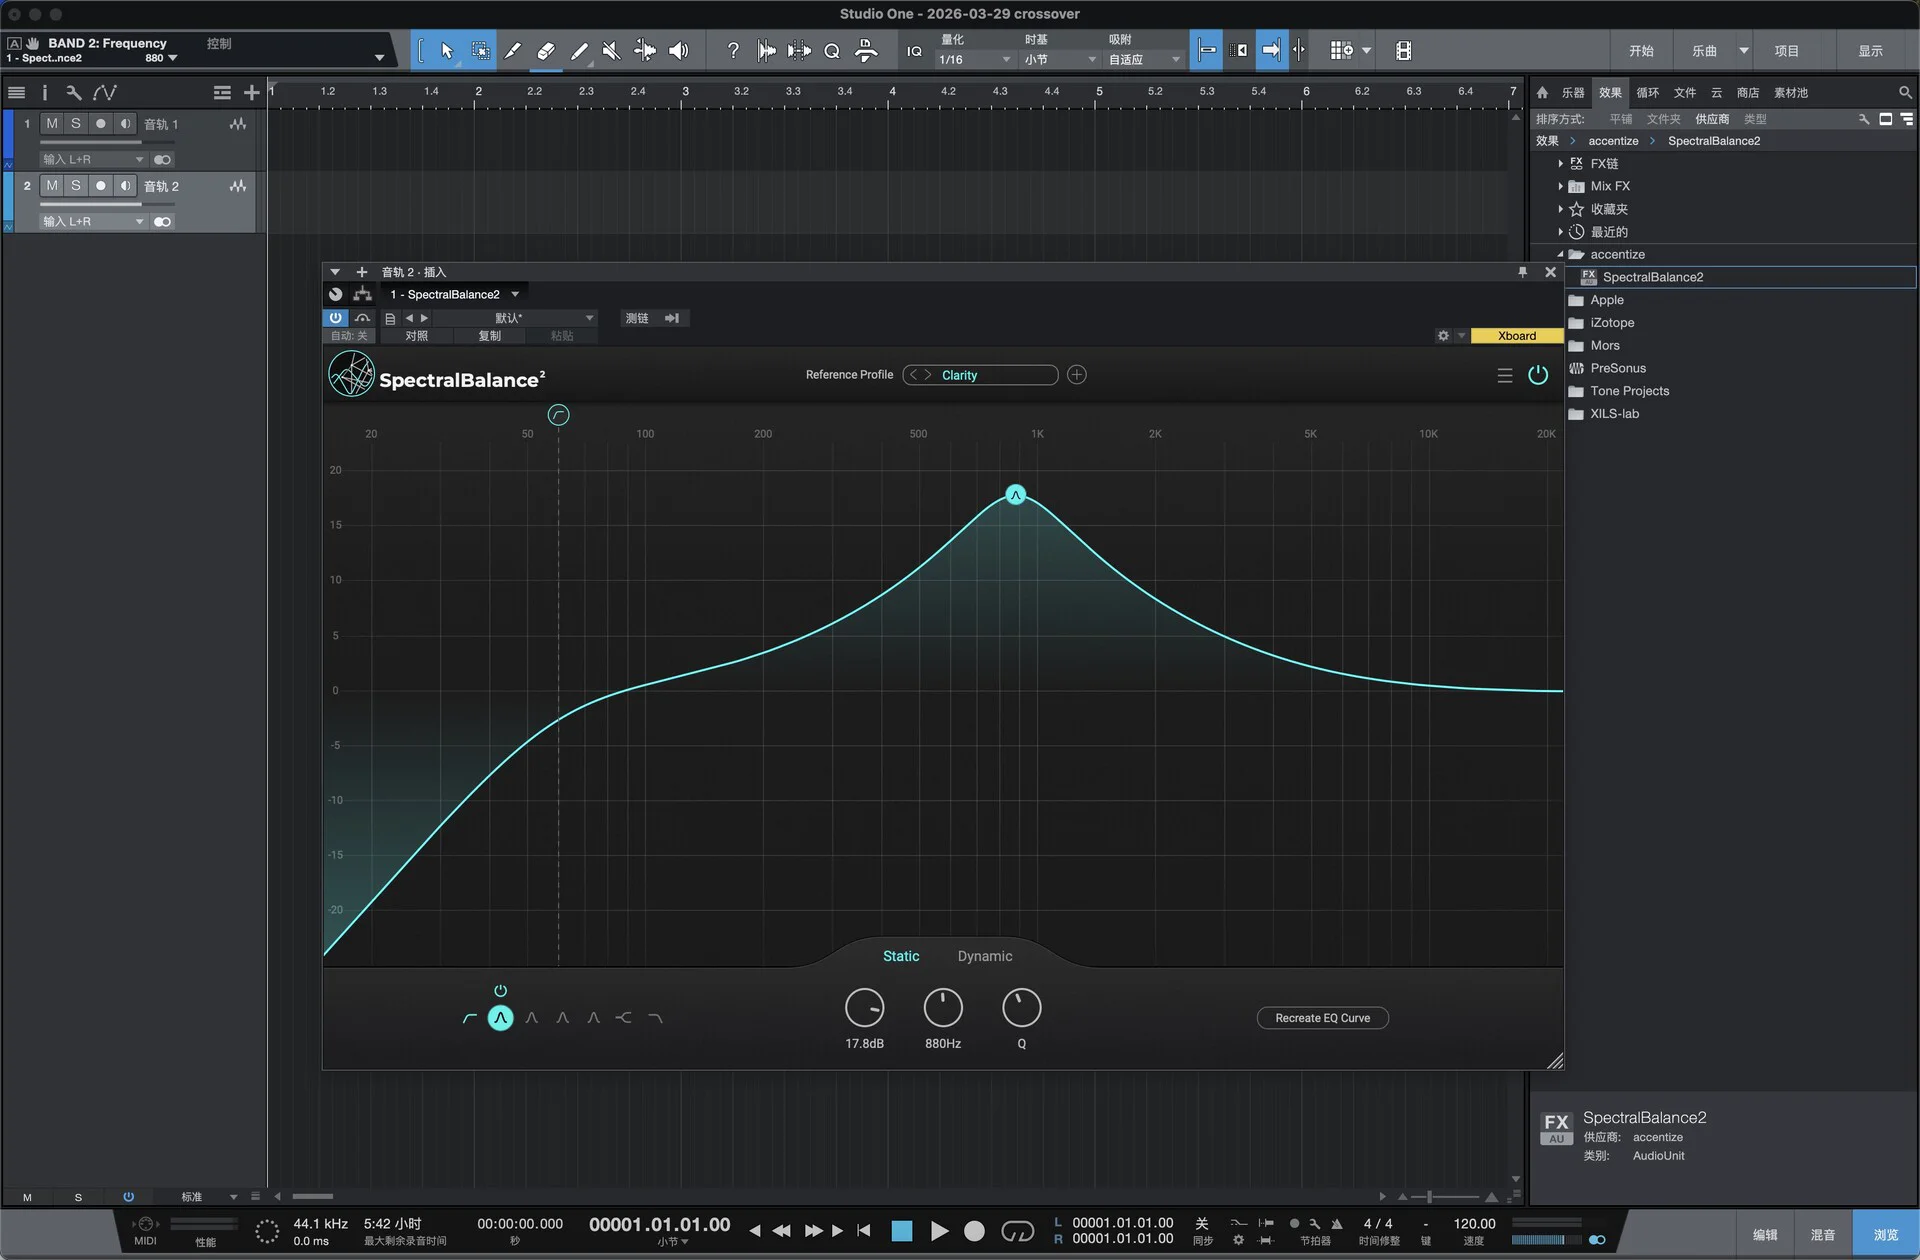Open the 循环 browser tab

[1647, 92]
